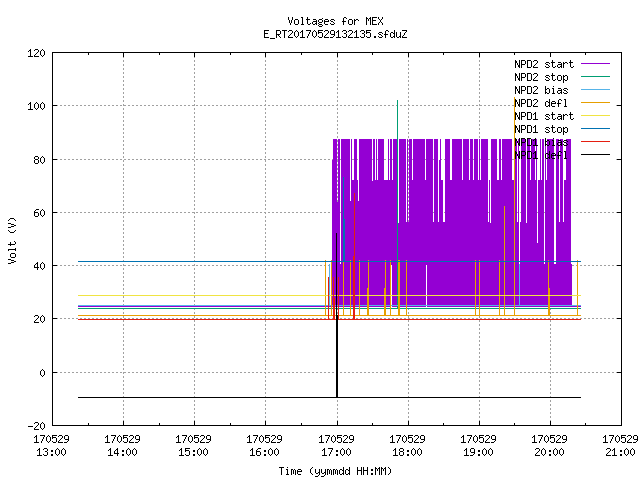Click the 'Volt (V)' y-axis label
Viewport: 640px width, 480px height.
click(12, 241)
